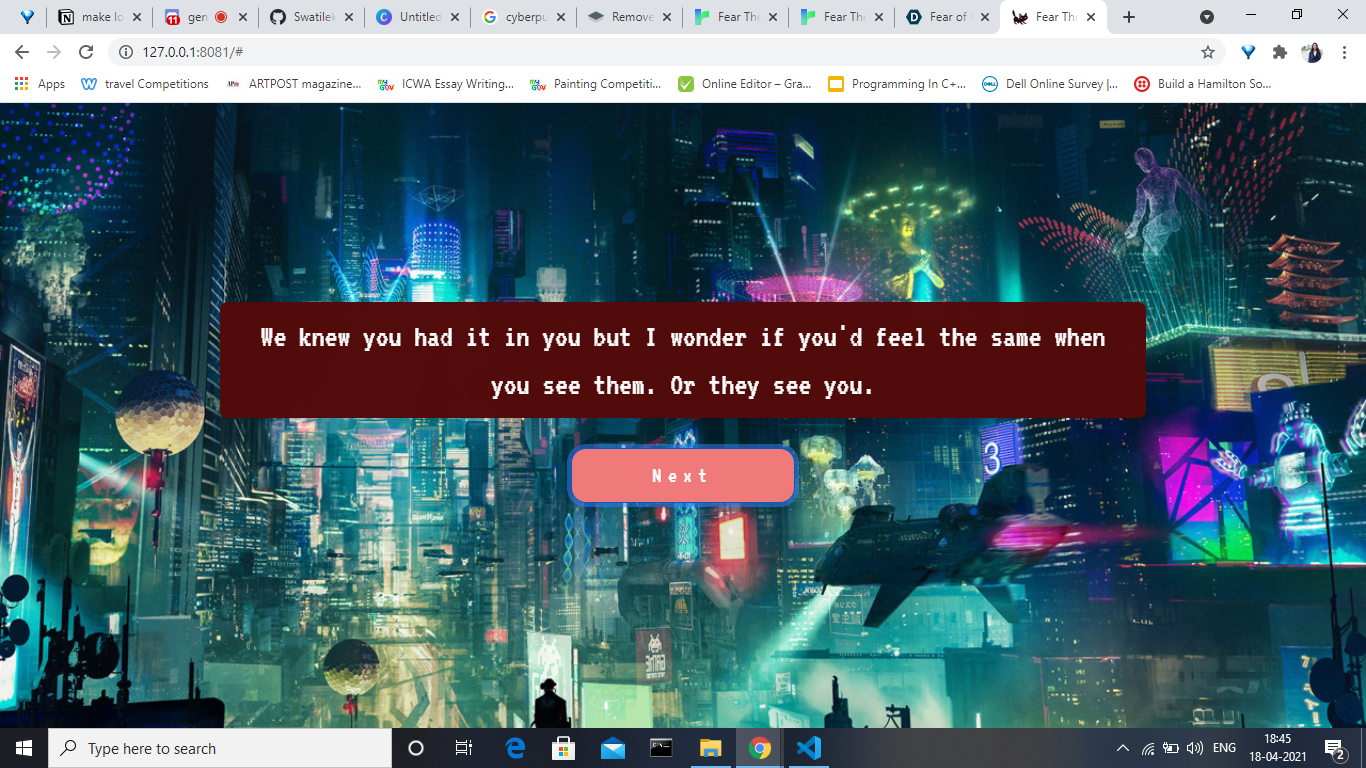The height and width of the screenshot is (768, 1366).
Task: Switch to the Untitled tab
Action: pos(416,17)
